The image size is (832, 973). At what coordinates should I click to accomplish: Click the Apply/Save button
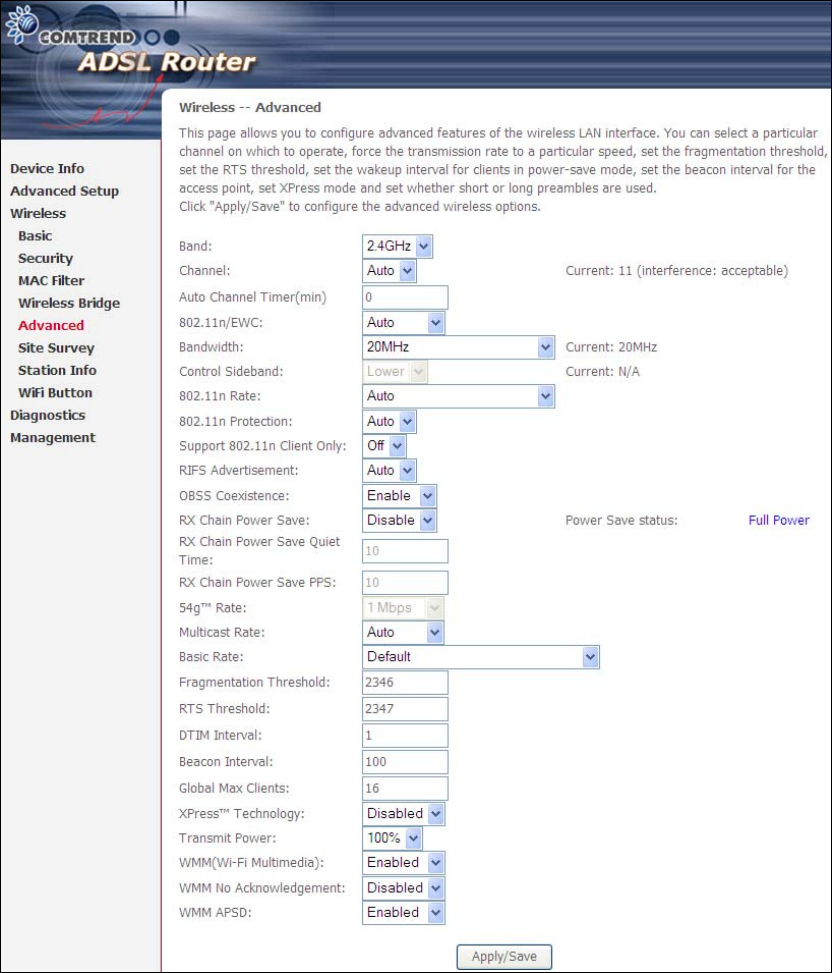pos(504,957)
